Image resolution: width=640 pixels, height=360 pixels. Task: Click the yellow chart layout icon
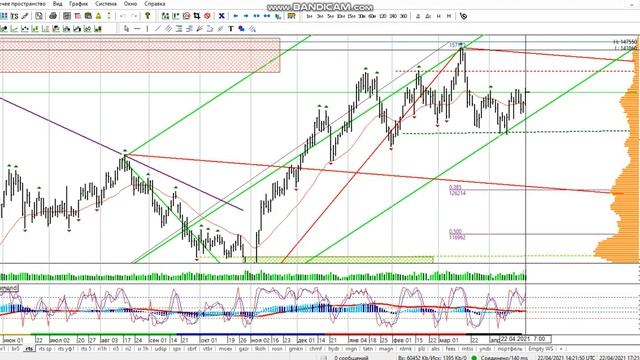[291, 16]
